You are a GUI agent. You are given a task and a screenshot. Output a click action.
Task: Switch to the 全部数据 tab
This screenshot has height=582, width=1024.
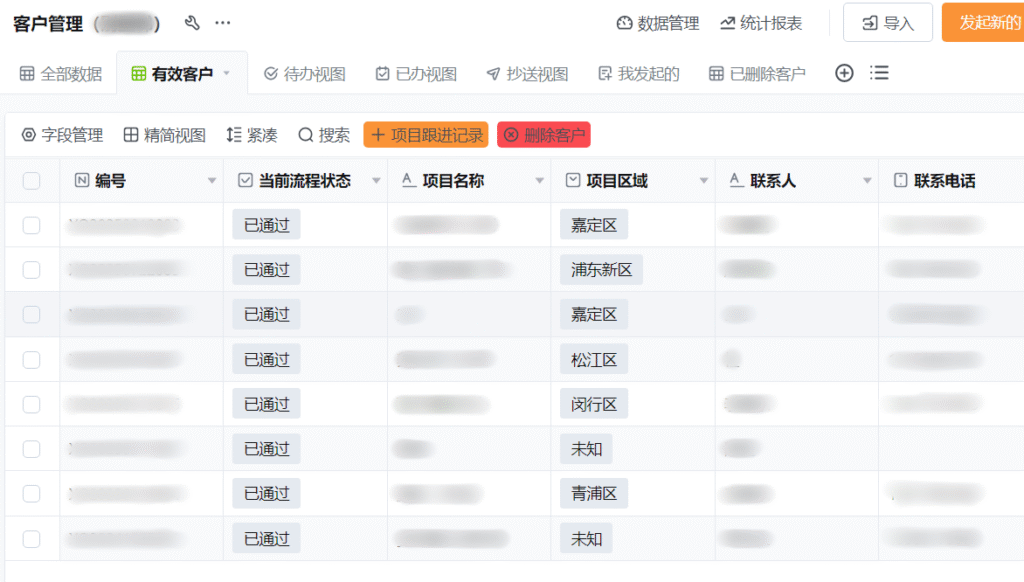pyautogui.click(x=61, y=73)
